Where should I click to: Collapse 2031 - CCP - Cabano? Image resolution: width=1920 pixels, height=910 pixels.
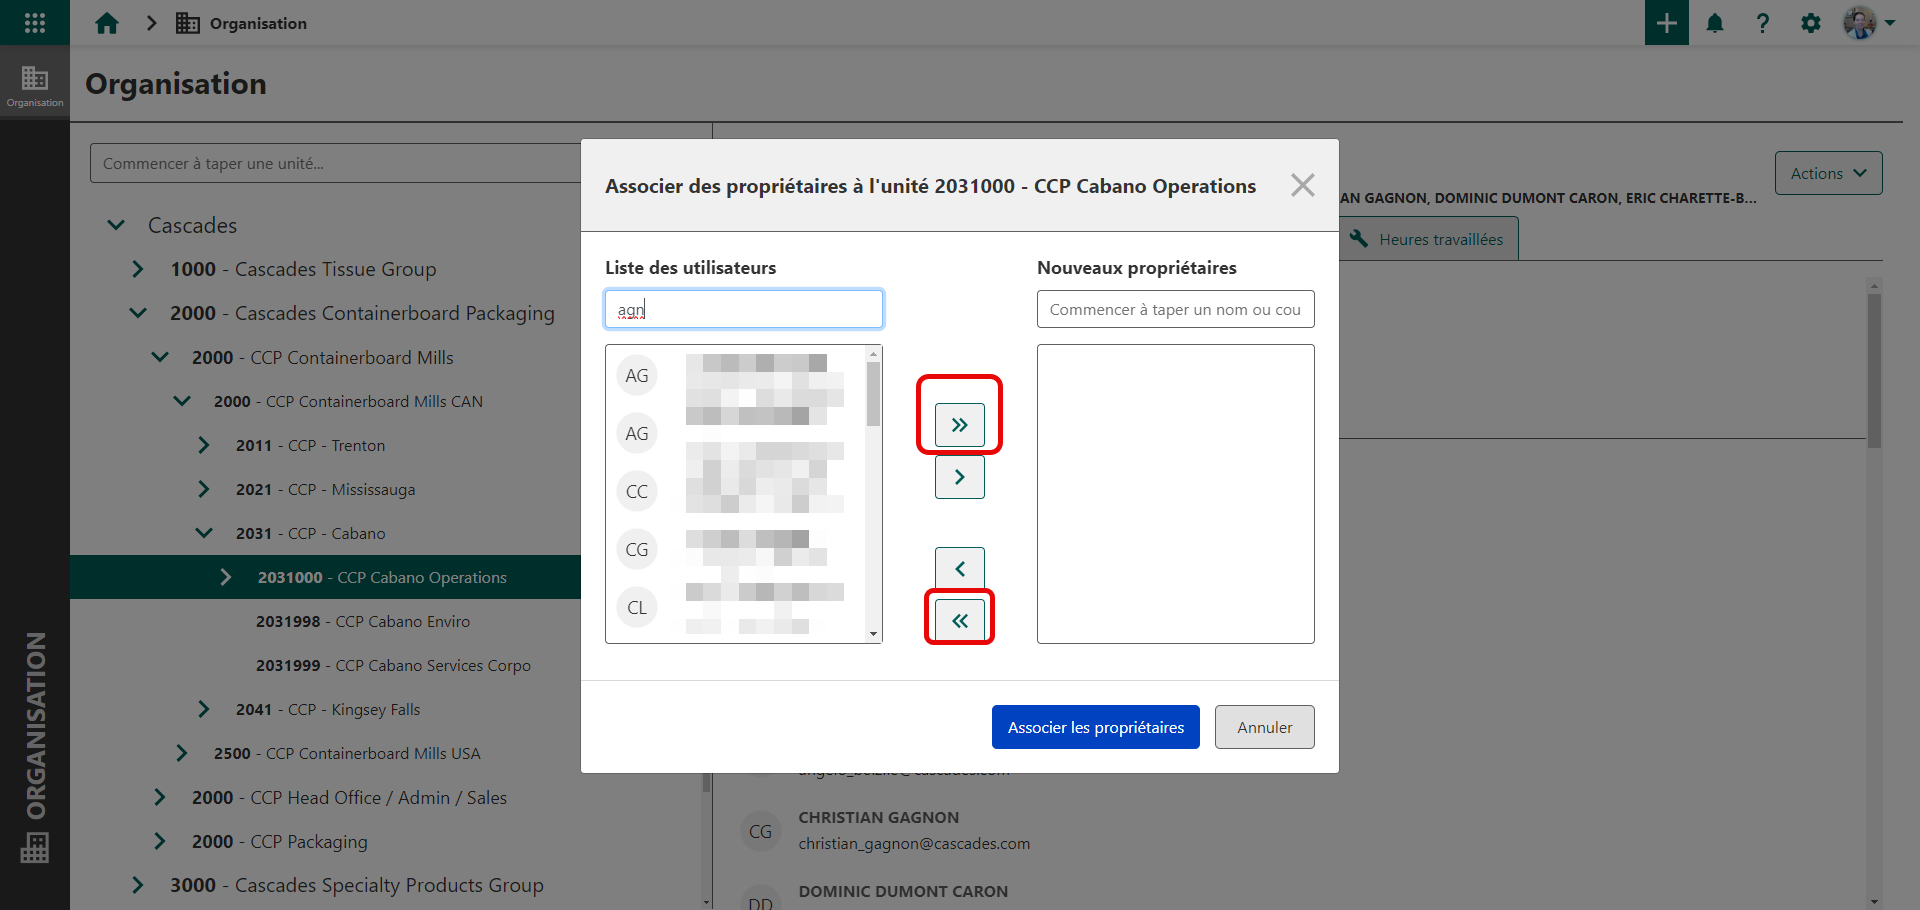pos(204,533)
